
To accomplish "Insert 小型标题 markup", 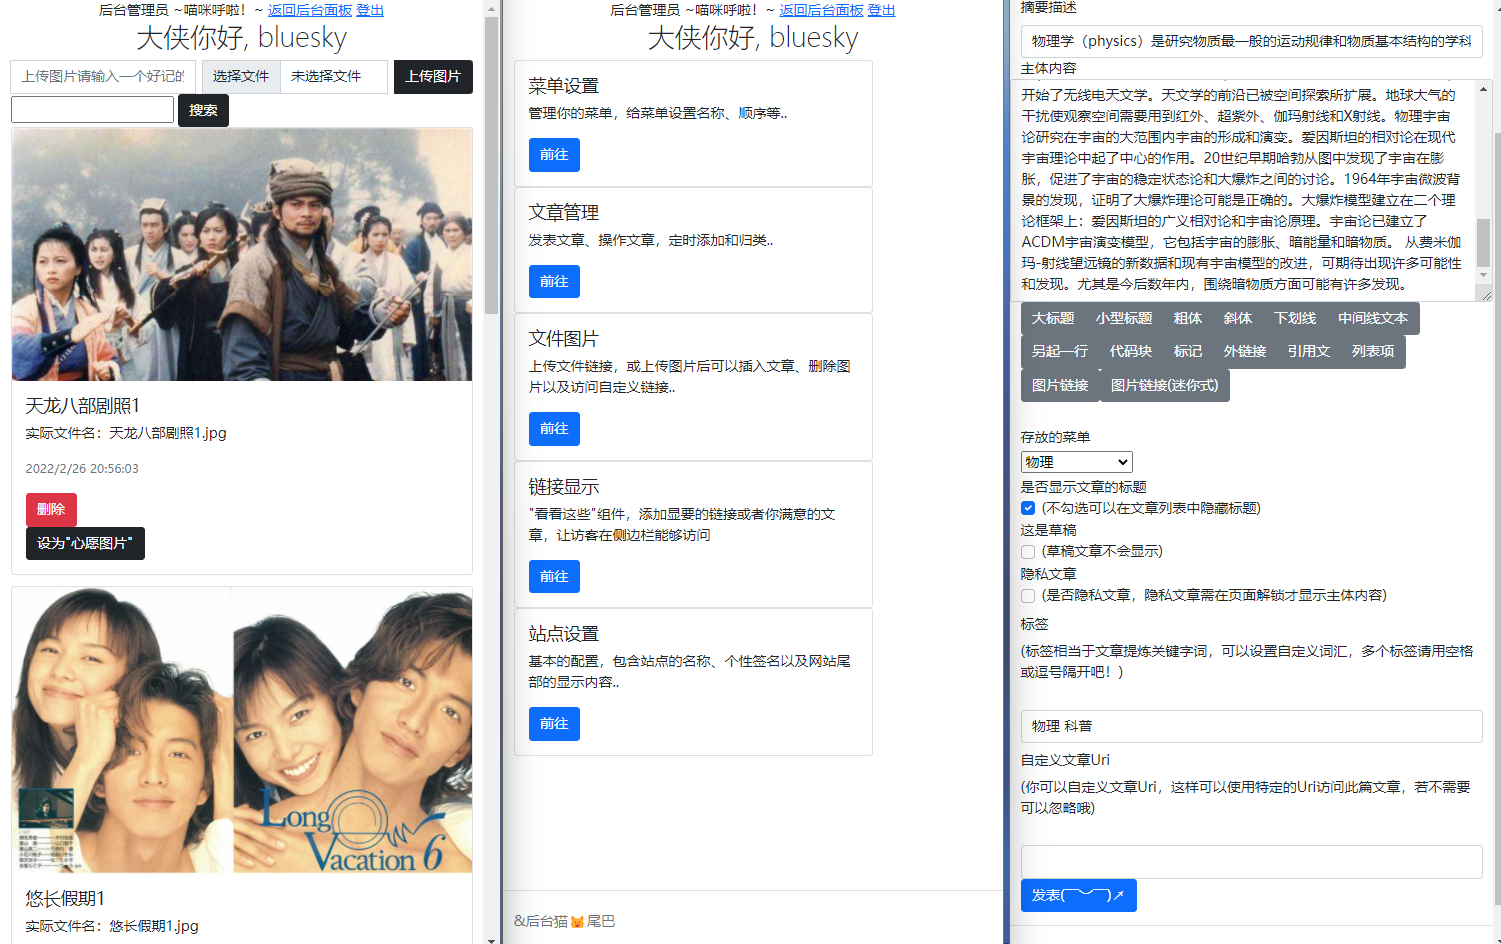I will (1124, 318).
